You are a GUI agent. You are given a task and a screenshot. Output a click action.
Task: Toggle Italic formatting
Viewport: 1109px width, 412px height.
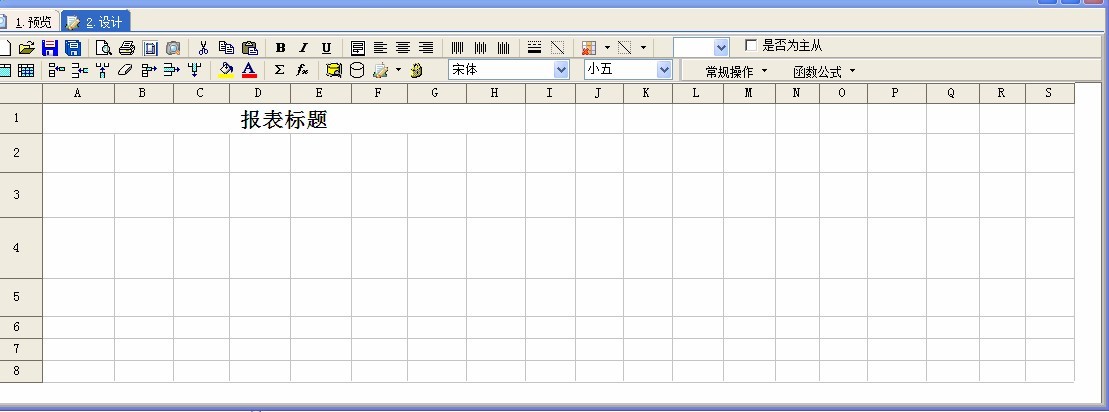tap(303, 47)
